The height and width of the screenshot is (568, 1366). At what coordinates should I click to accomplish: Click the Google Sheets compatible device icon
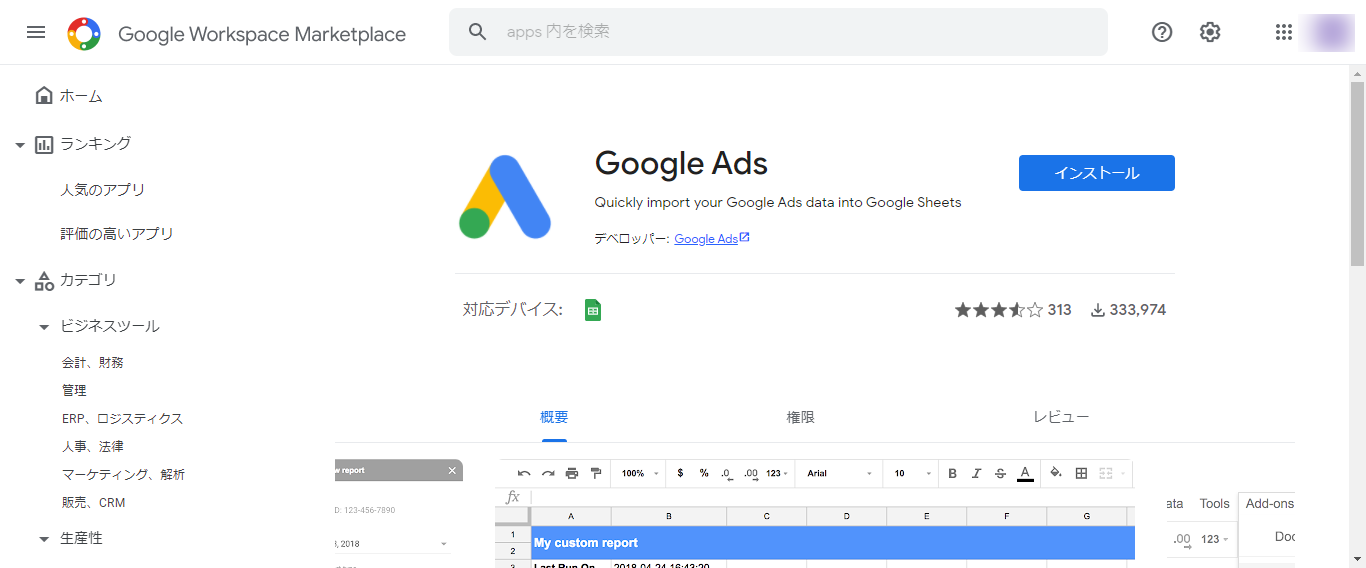pyautogui.click(x=593, y=310)
